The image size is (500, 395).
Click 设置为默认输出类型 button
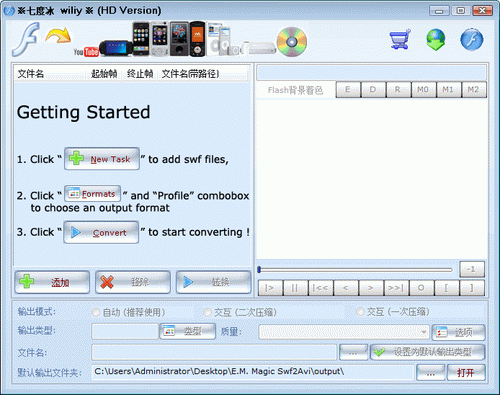[x=428, y=352]
